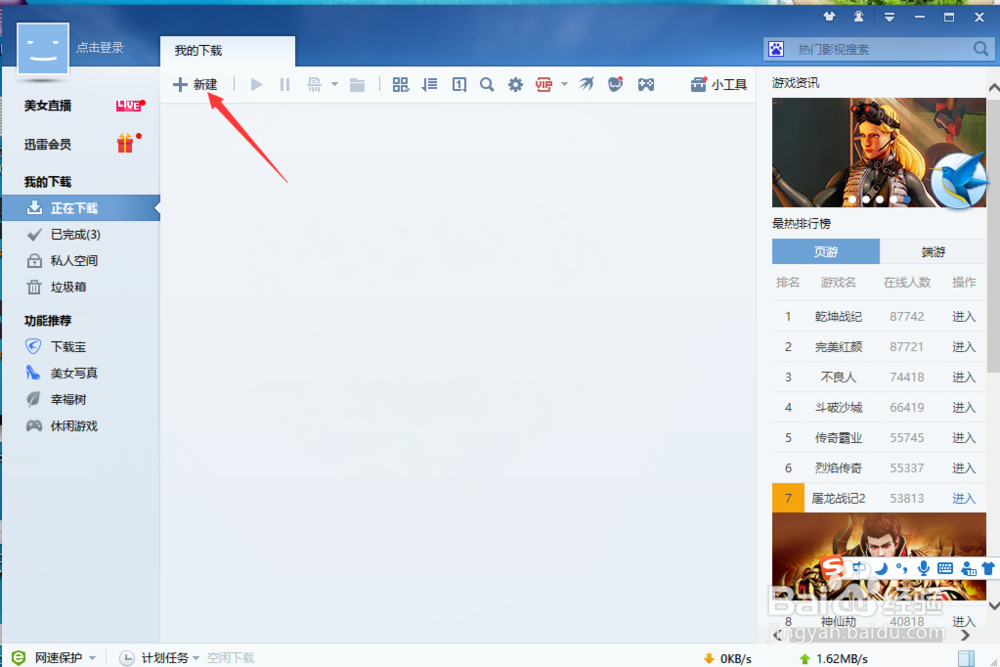Screen dimensions: 1000x667
Task: Open 休闲游戏 entry
Action: click(x=74, y=426)
